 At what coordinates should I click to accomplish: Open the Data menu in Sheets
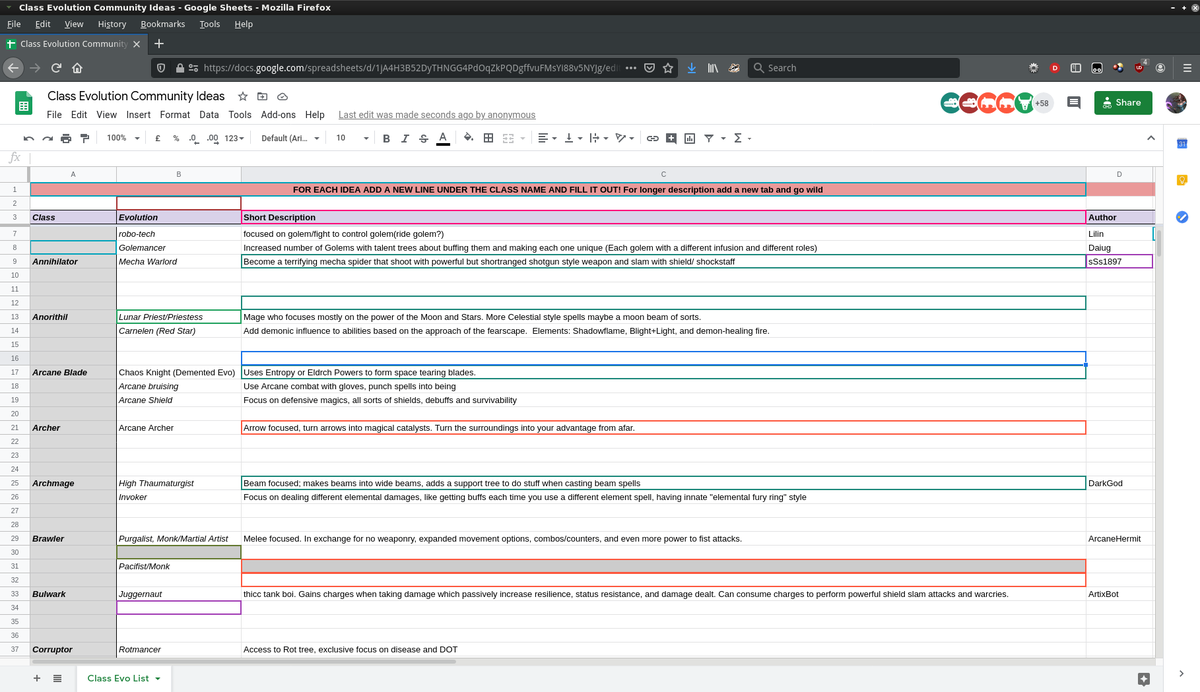[209, 115]
